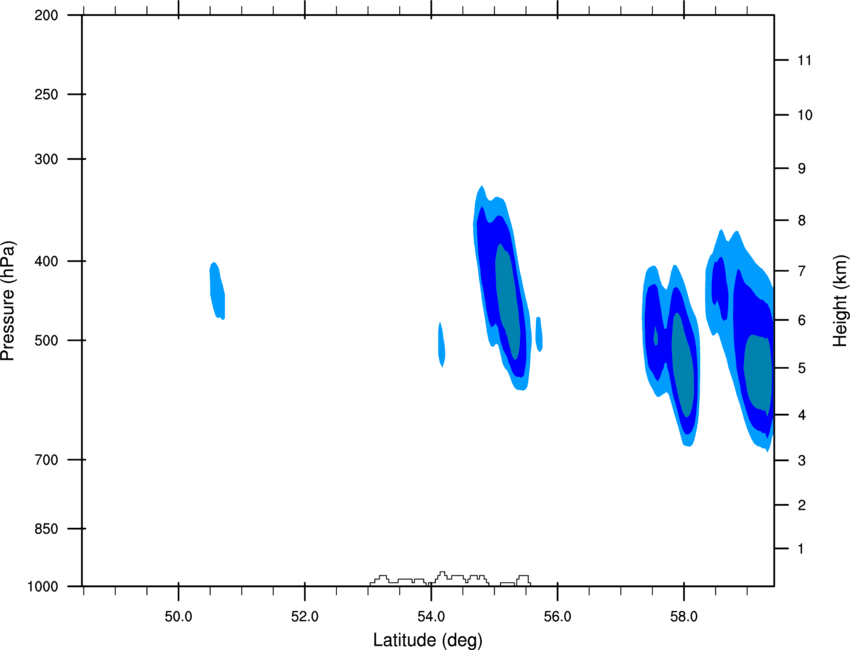The image size is (850, 650).
Task: Click the "Pressure (hPa)" axis title
Action: click(9, 300)
